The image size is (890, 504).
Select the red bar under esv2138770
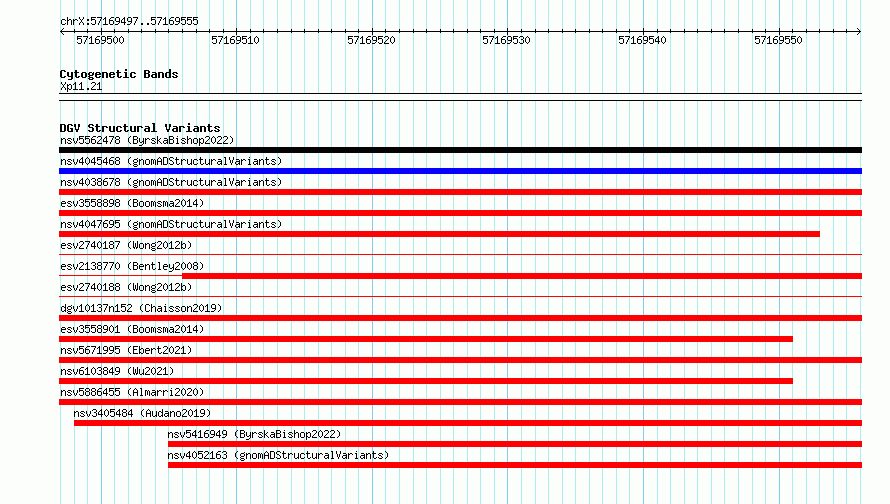522,276
